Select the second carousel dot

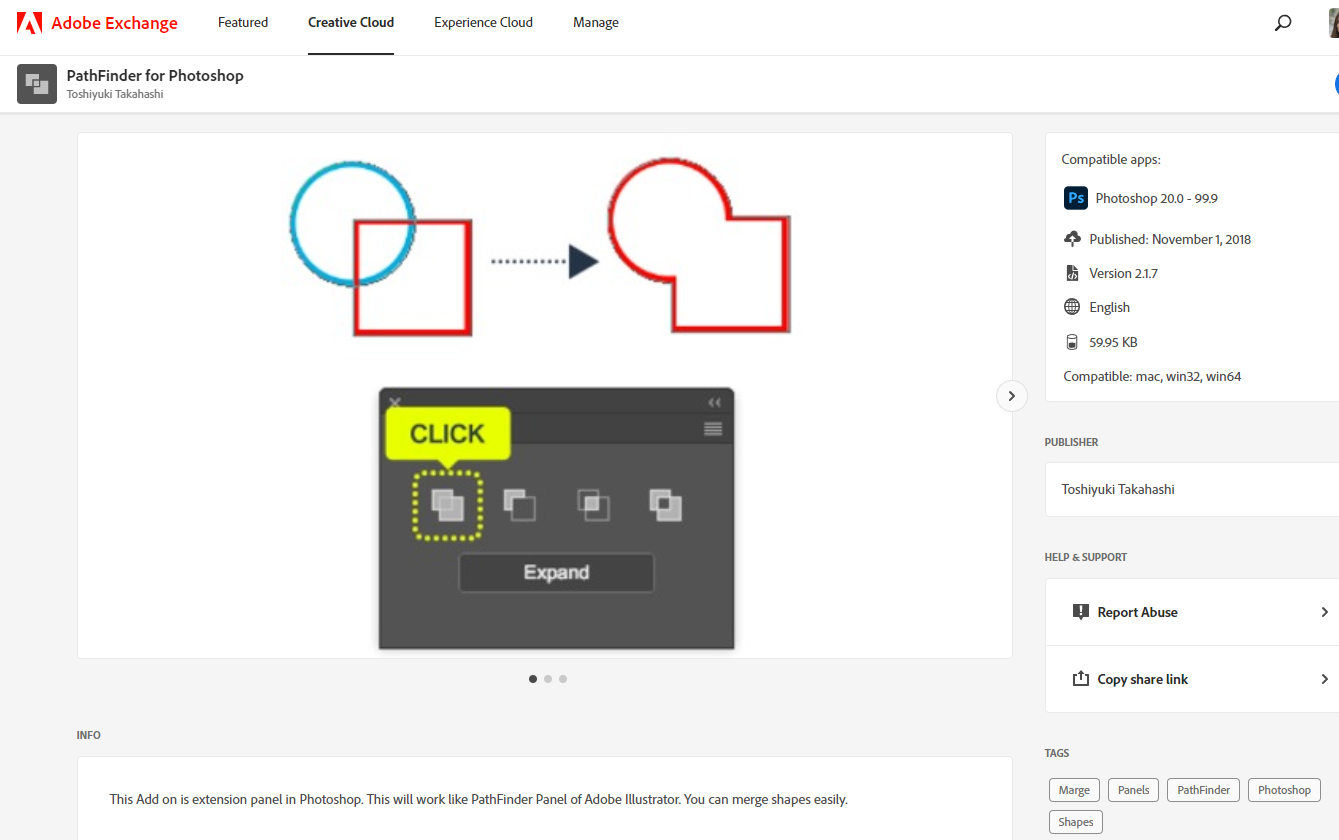(x=548, y=679)
